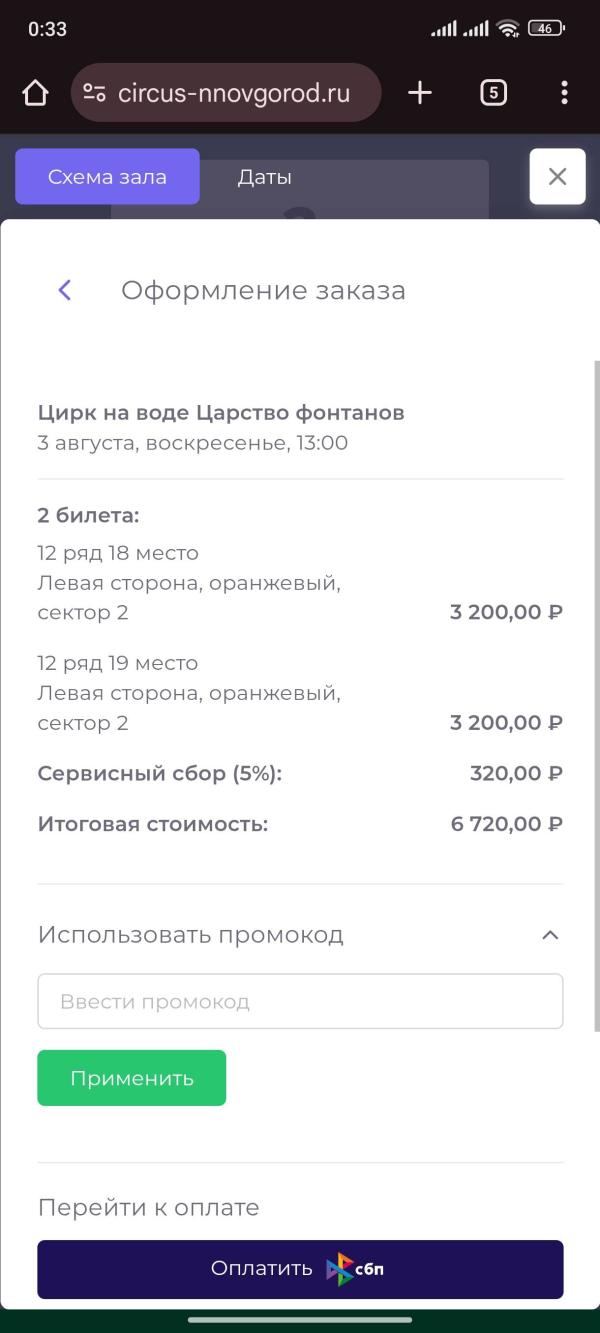600x1333 pixels.
Task: Click the green 'Применить' button
Action: pos(132,1078)
